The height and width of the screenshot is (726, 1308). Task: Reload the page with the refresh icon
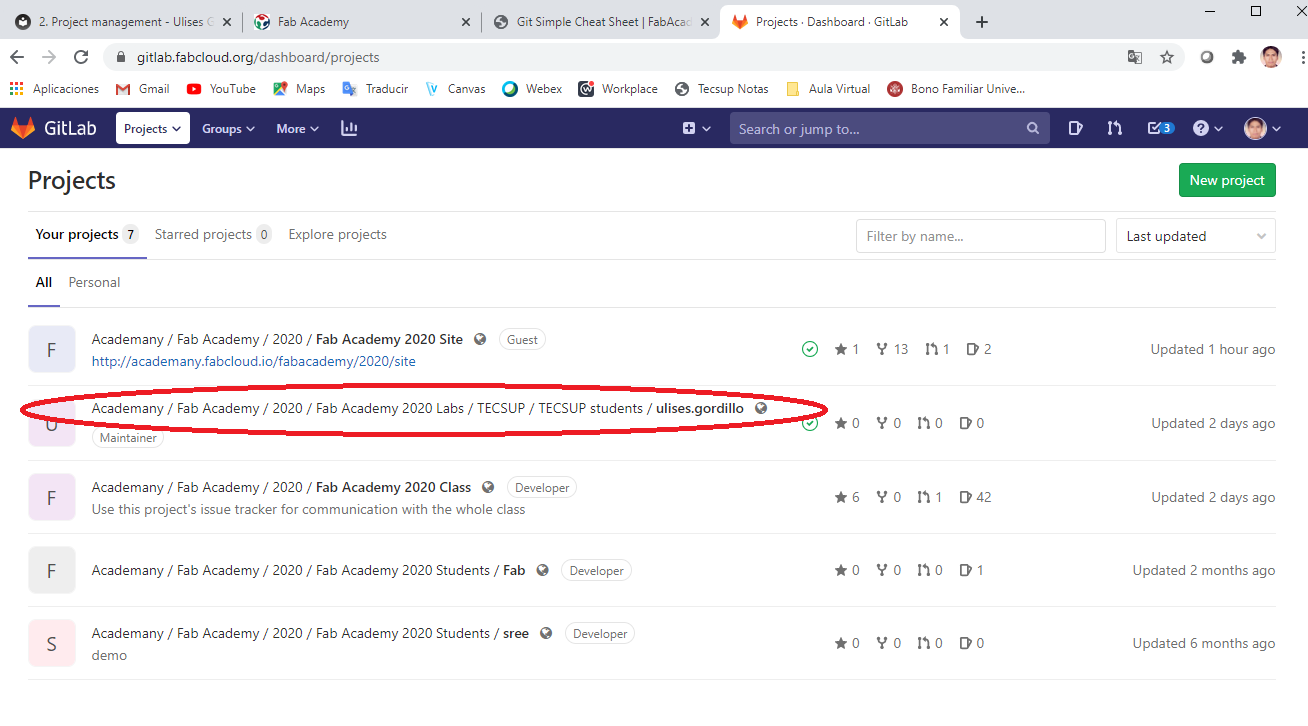coord(81,57)
